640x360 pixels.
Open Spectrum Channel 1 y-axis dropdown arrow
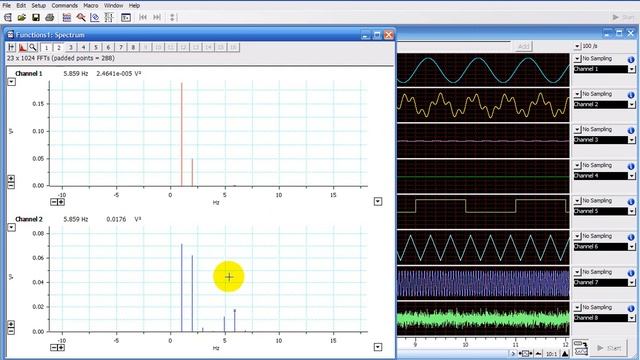coord(11,82)
